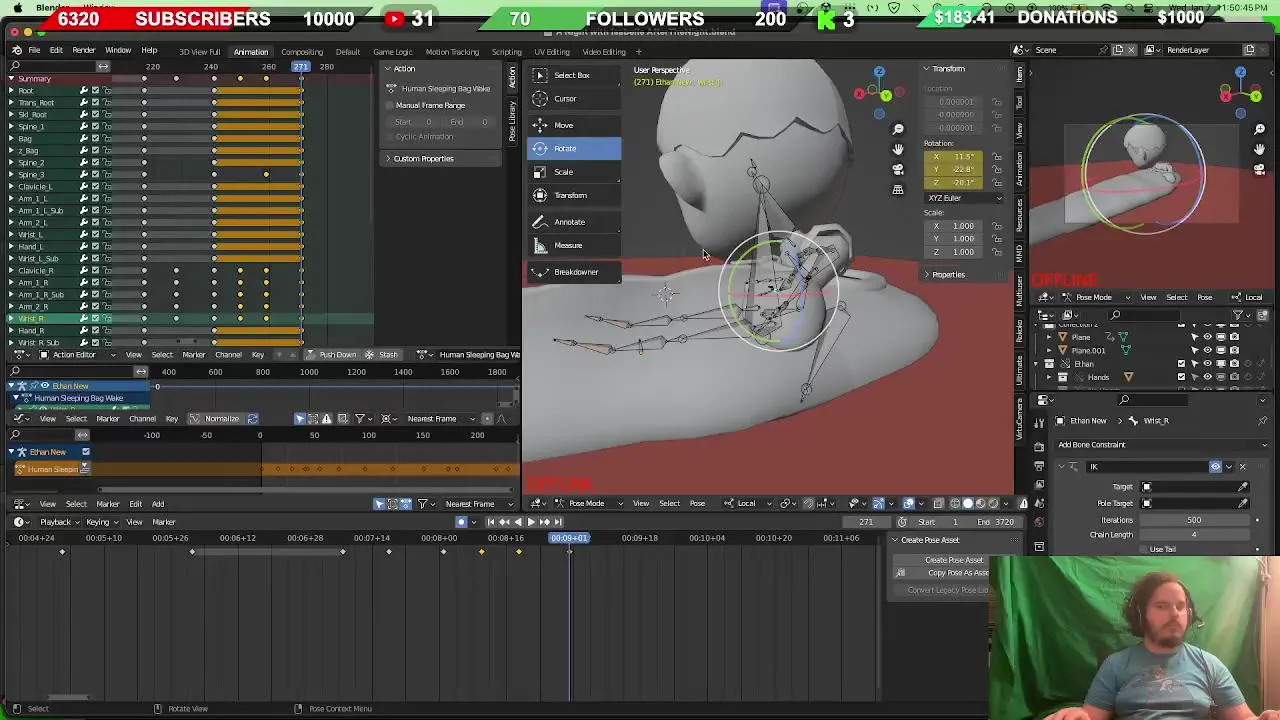
Task: Jump to the timeline end frame
Action: (557, 522)
